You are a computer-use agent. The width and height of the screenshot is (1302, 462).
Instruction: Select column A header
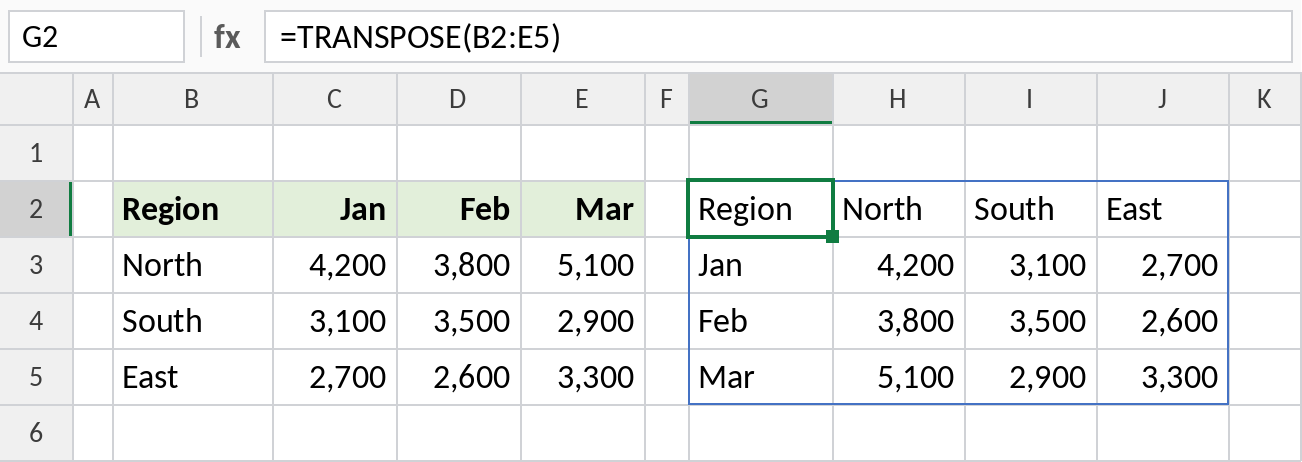pyautogui.click(x=93, y=99)
